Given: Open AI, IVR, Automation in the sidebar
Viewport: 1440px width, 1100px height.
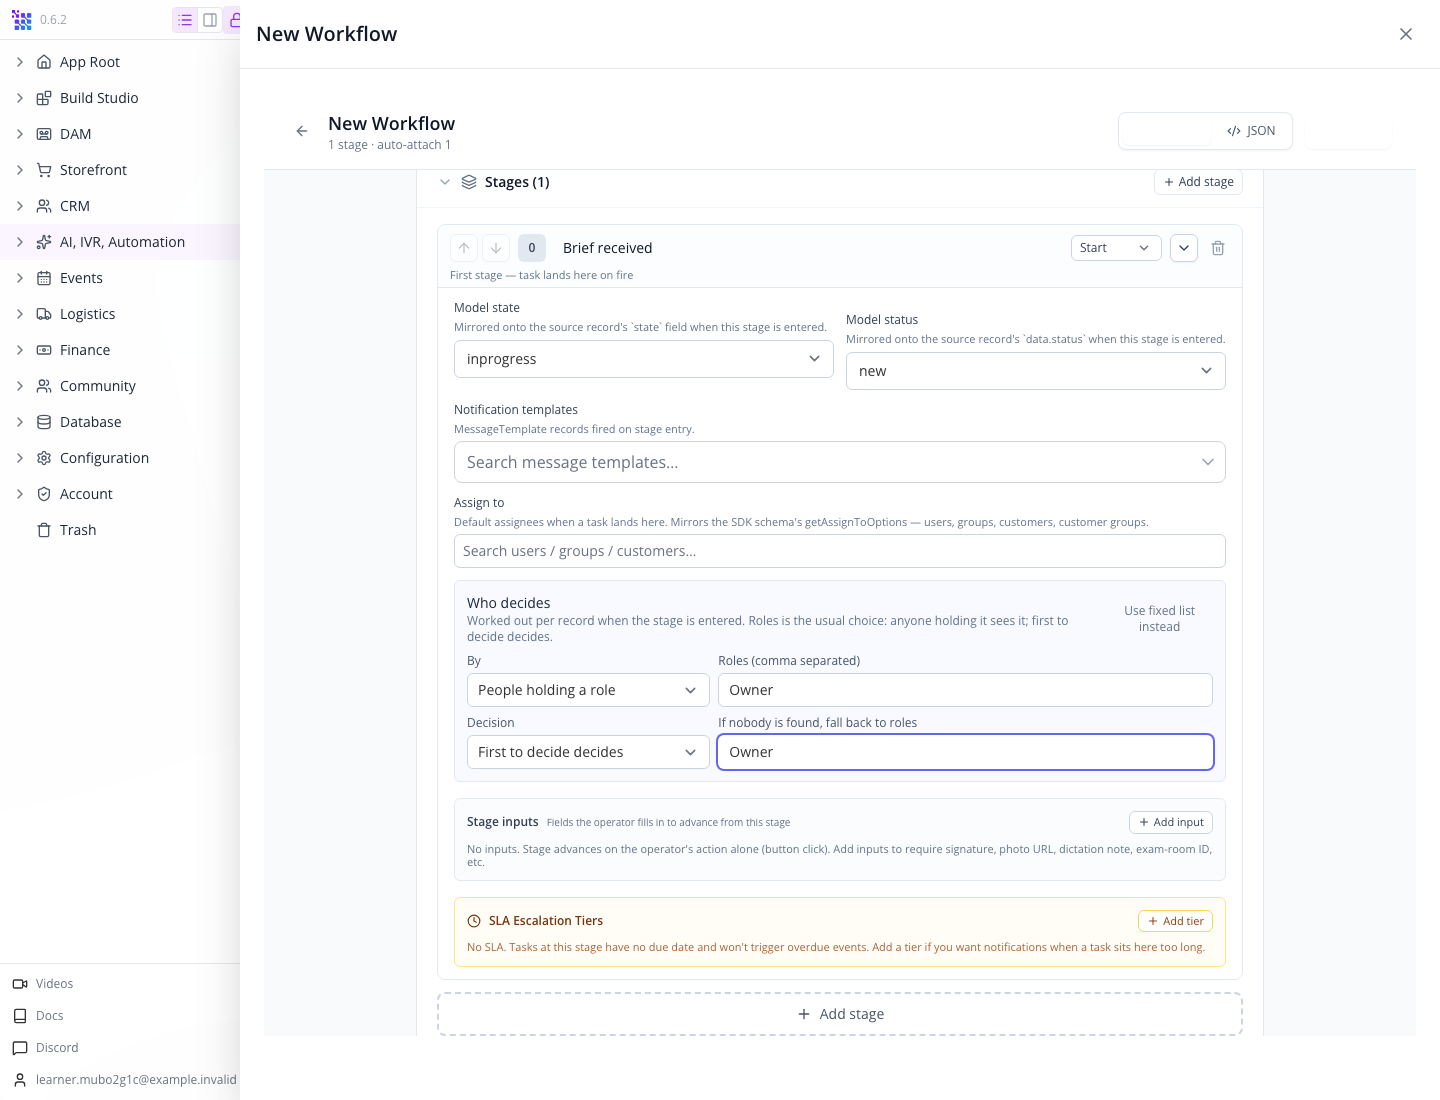Looking at the screenshot, I should 120,242.
